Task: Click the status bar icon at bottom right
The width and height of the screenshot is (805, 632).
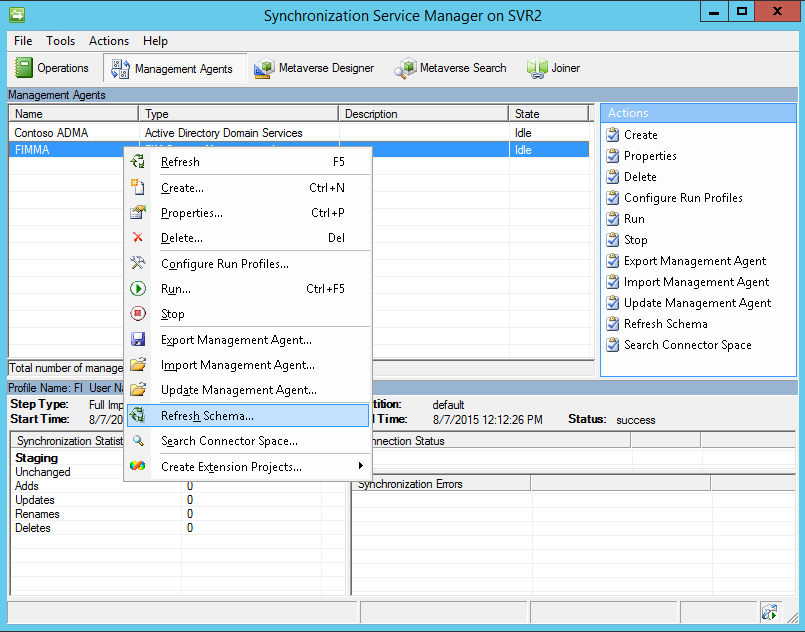Action: click(x=769, y=612)
